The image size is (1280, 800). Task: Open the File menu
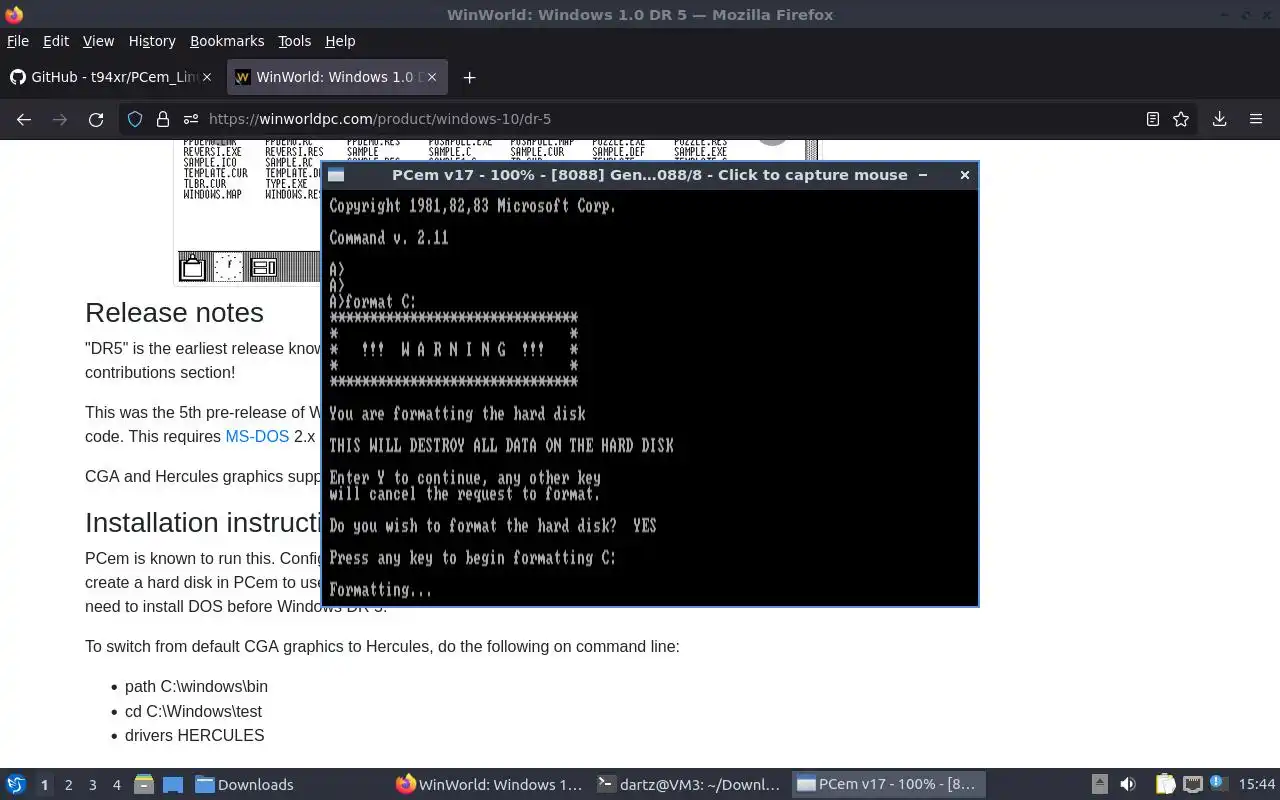18,41
